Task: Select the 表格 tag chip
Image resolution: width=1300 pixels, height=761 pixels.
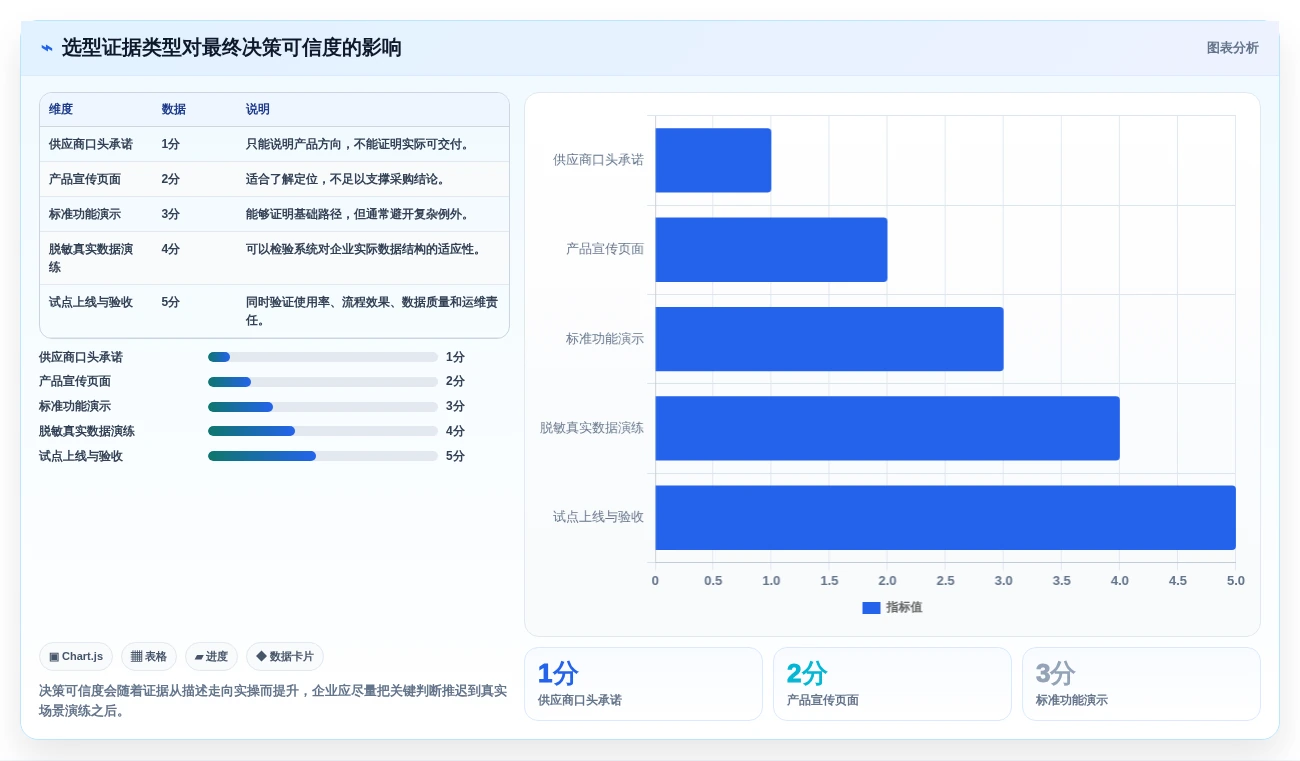Action: coord(149,657)
